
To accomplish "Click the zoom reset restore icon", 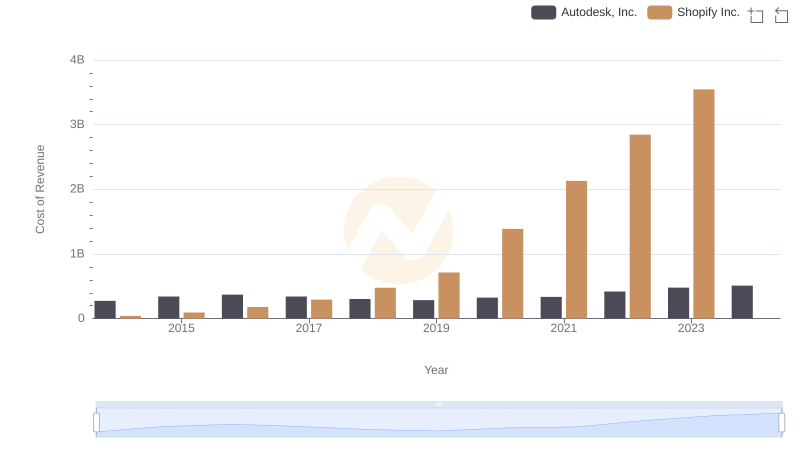I will [781, 15].
